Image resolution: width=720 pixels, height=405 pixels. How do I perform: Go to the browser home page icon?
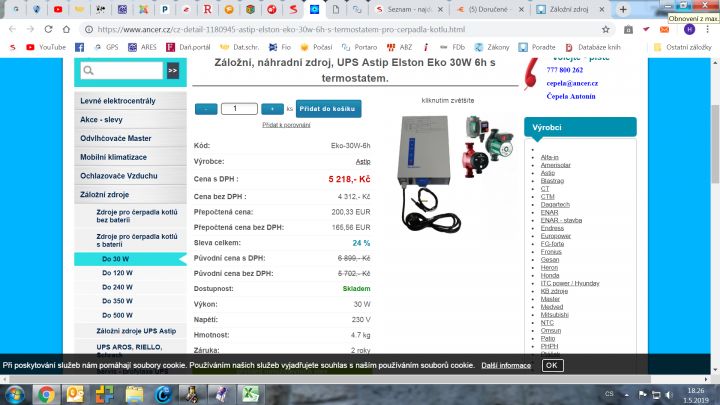66,29
